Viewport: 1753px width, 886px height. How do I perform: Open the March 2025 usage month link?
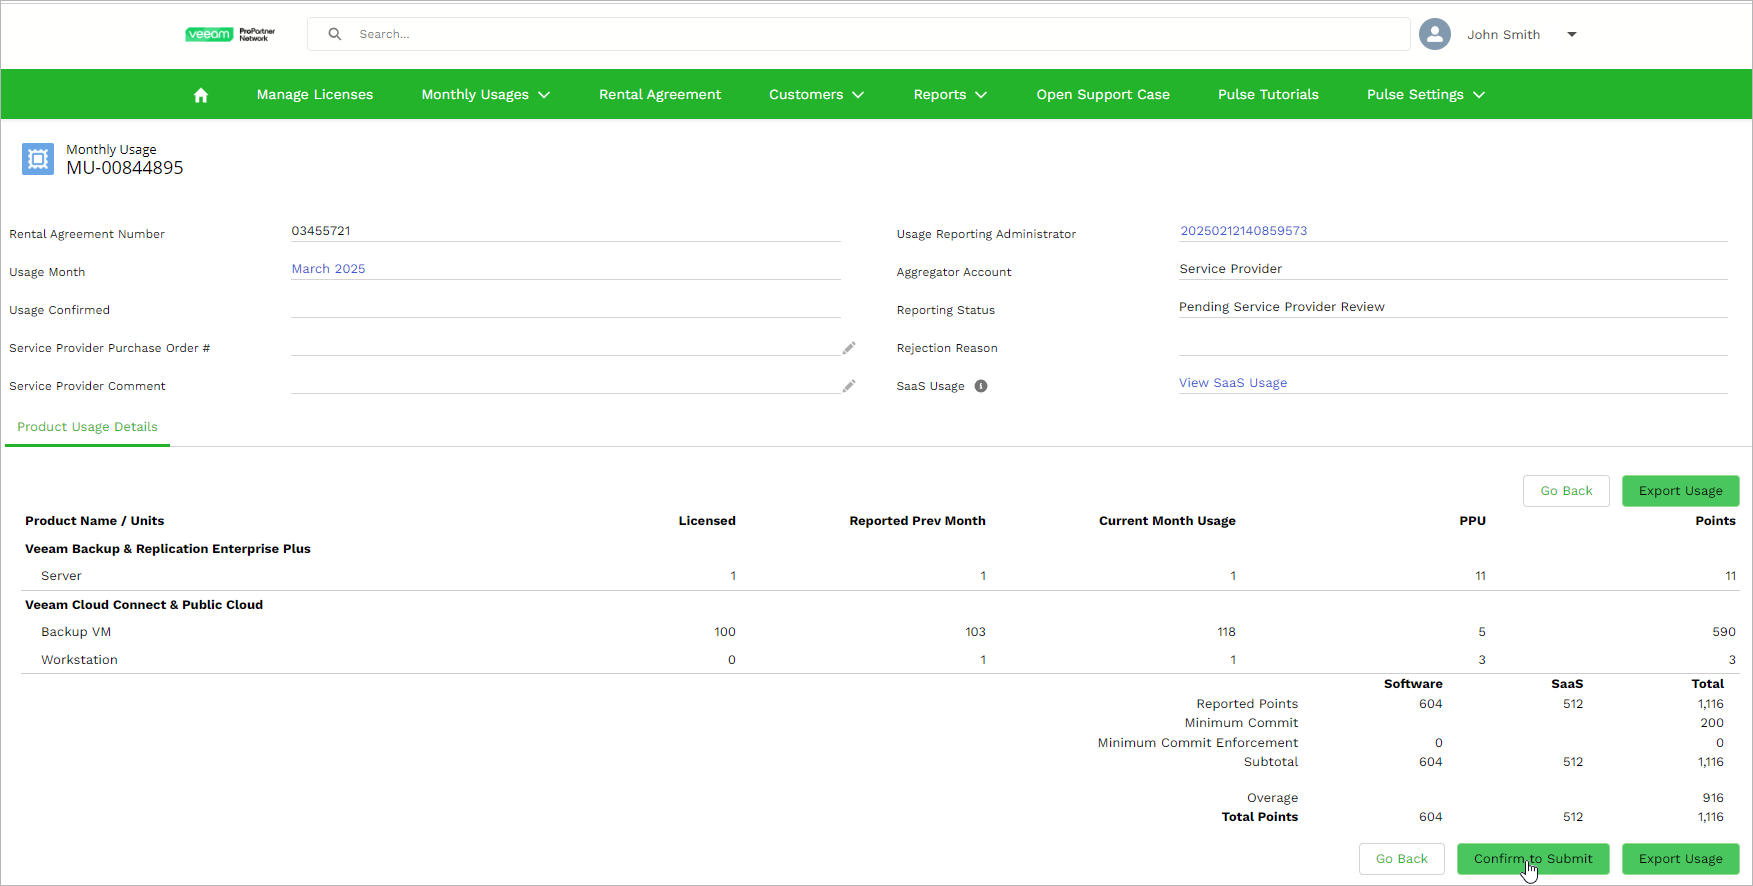(x=328, y=269)
